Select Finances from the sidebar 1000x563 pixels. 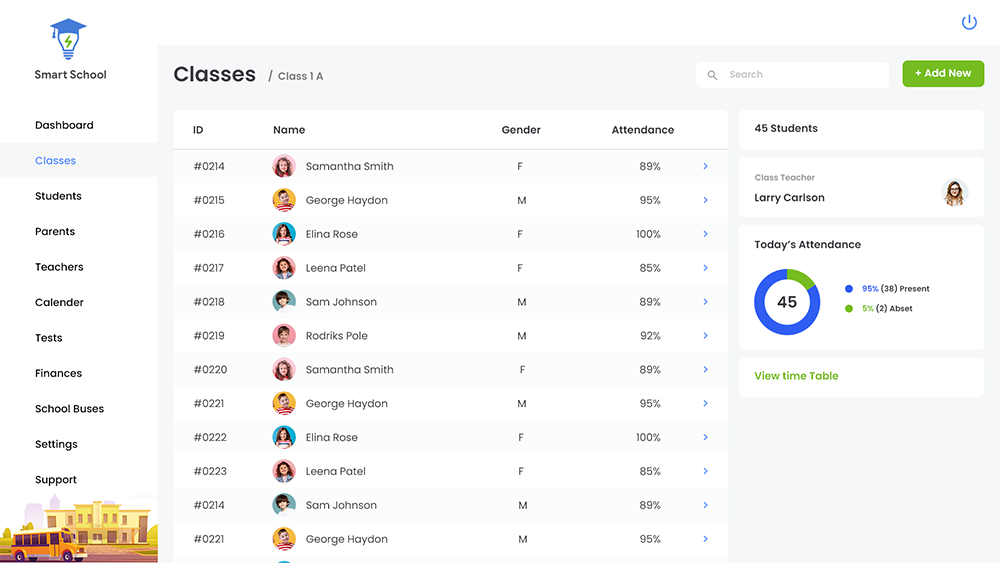pyautogui.click(x=58, y=373)
